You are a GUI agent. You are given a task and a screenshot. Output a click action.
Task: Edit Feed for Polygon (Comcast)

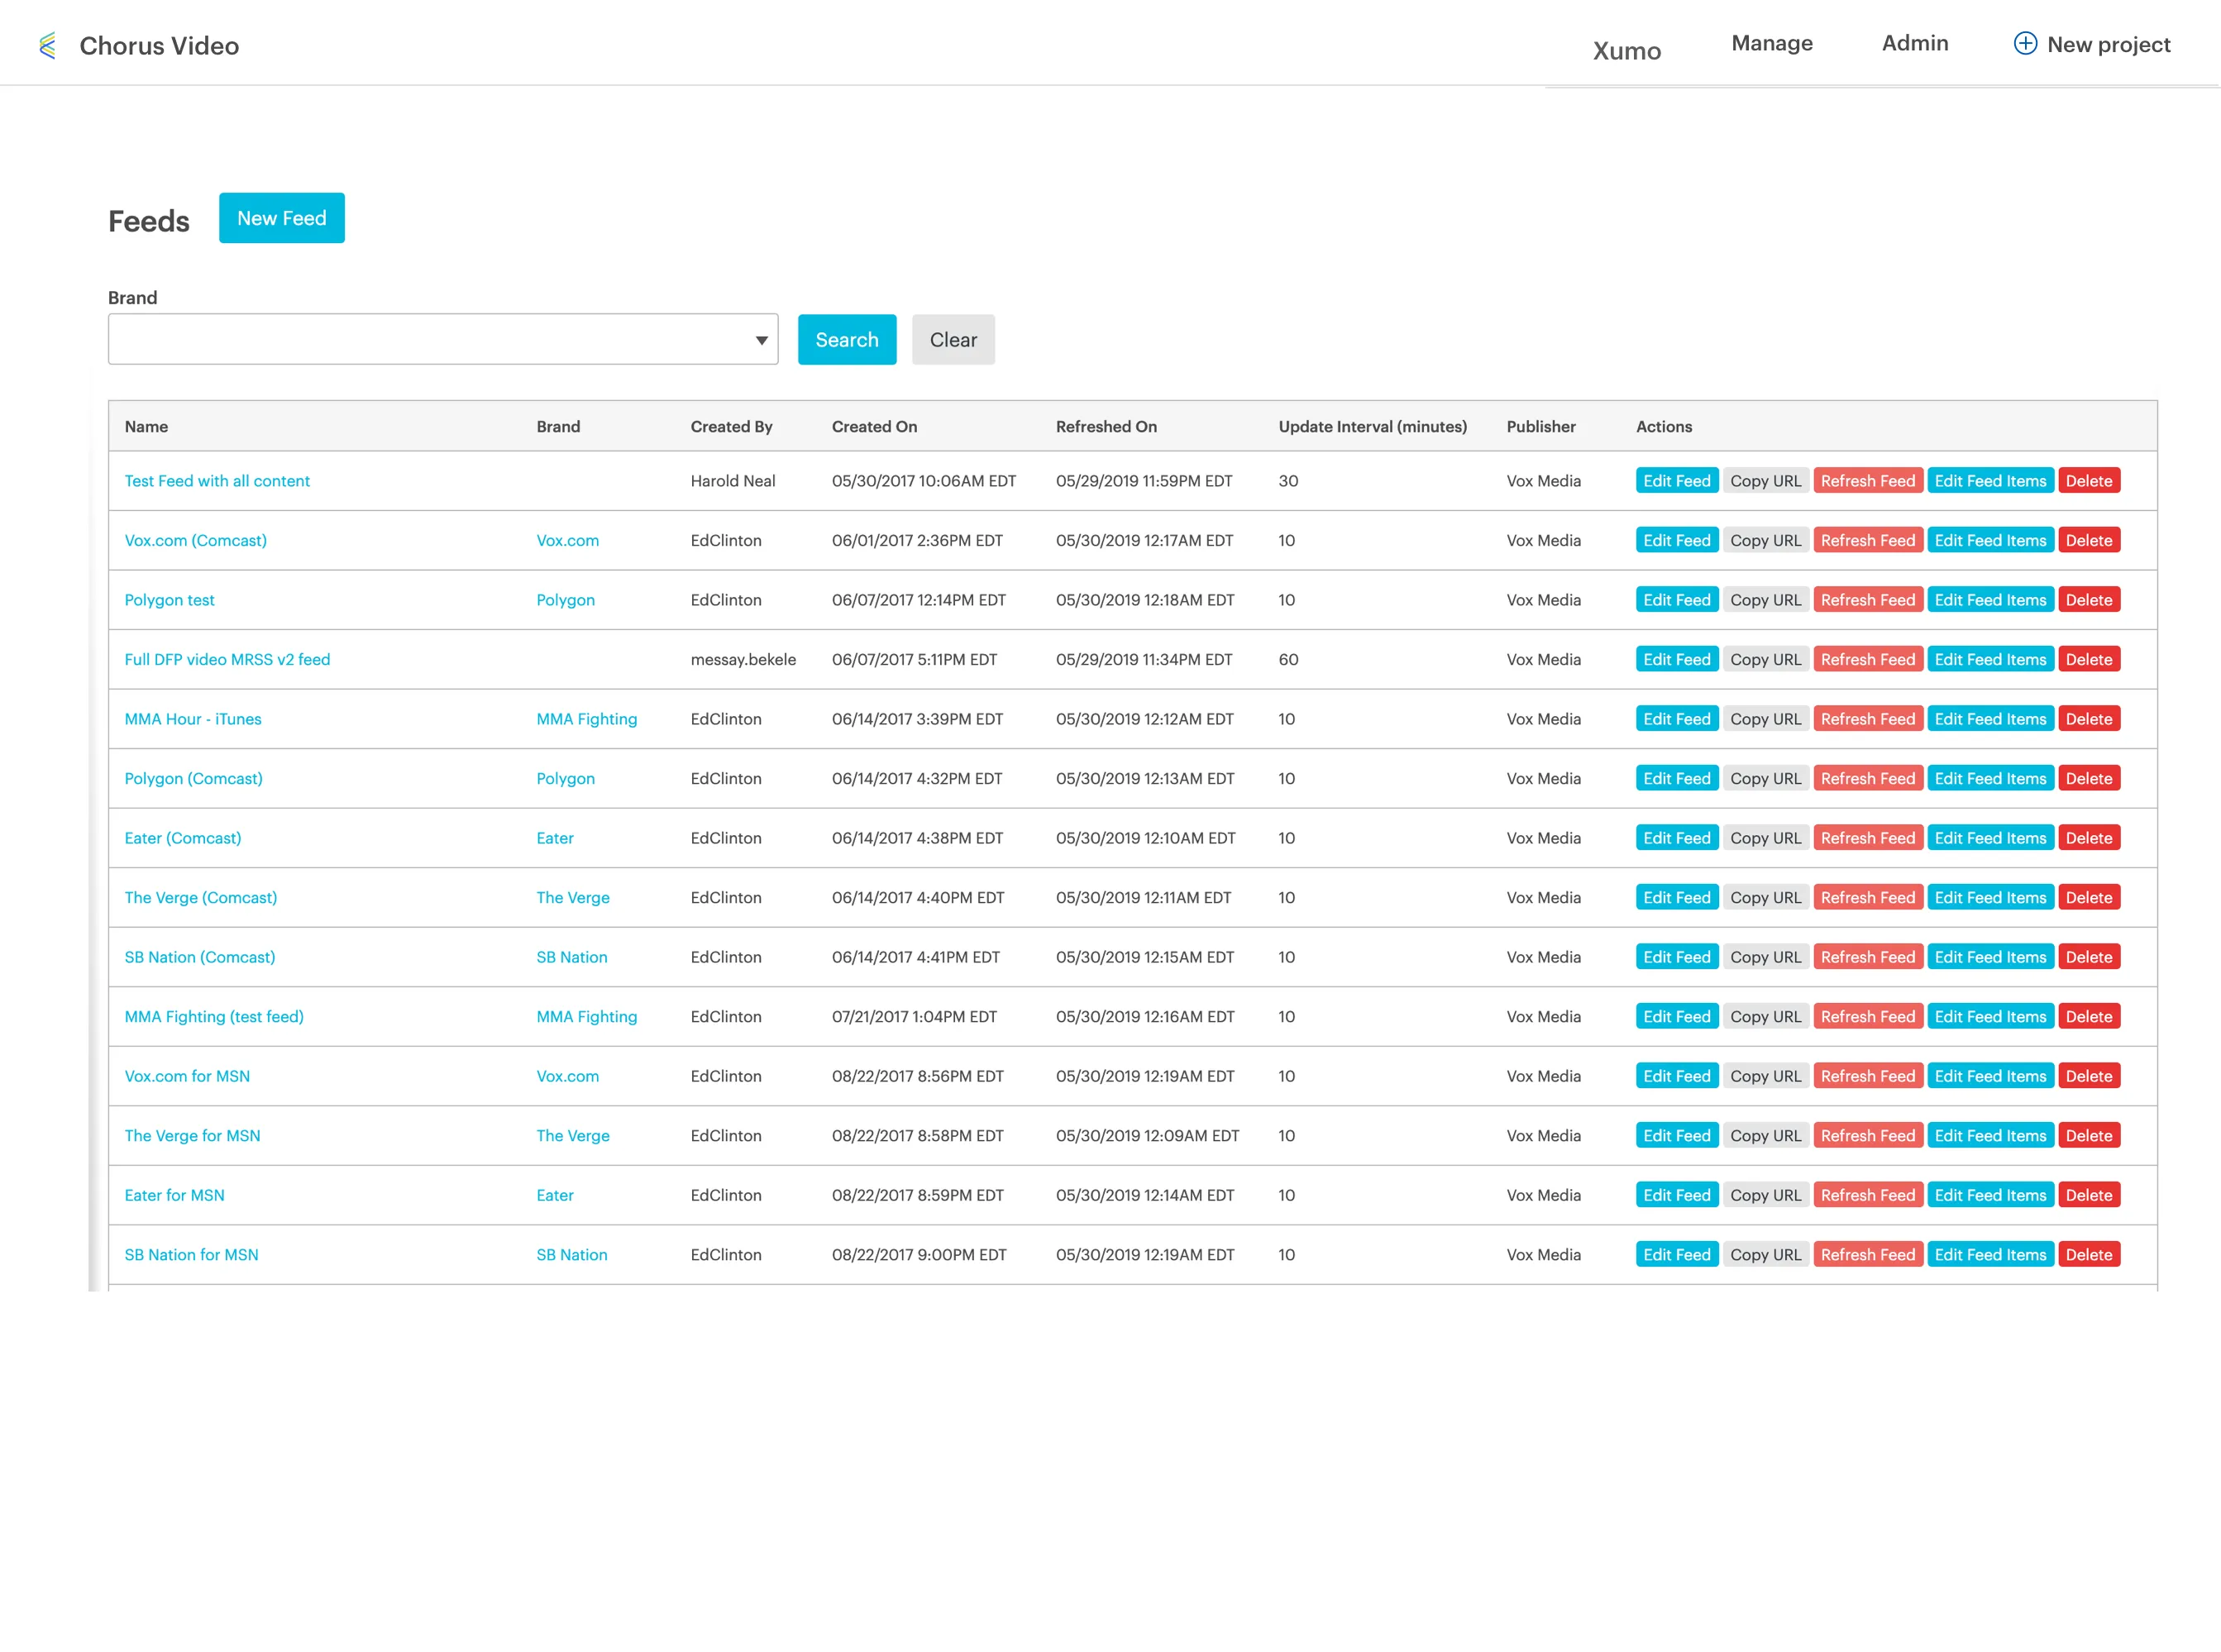pyautogui.click(x=1677, y=778)
